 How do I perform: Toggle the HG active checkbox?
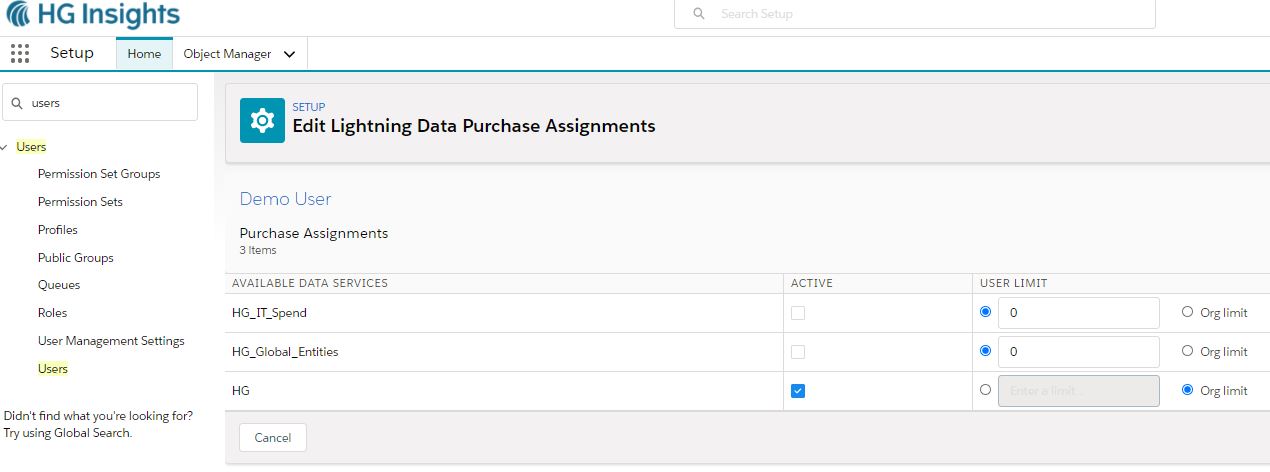pyautogui.click(x=797, y=391)
